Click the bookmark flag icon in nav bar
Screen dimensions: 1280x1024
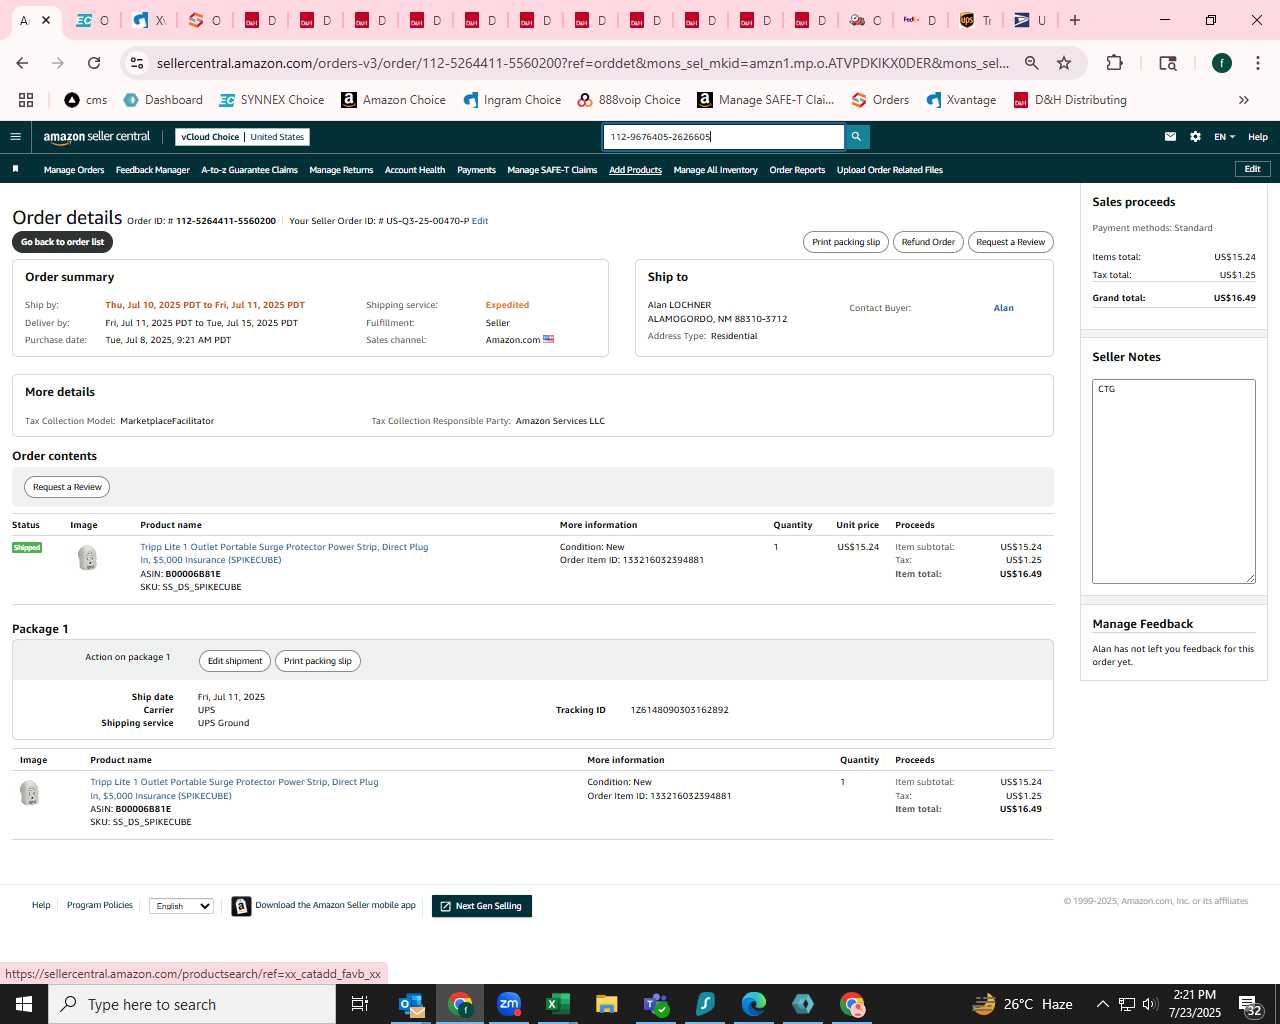15,169
